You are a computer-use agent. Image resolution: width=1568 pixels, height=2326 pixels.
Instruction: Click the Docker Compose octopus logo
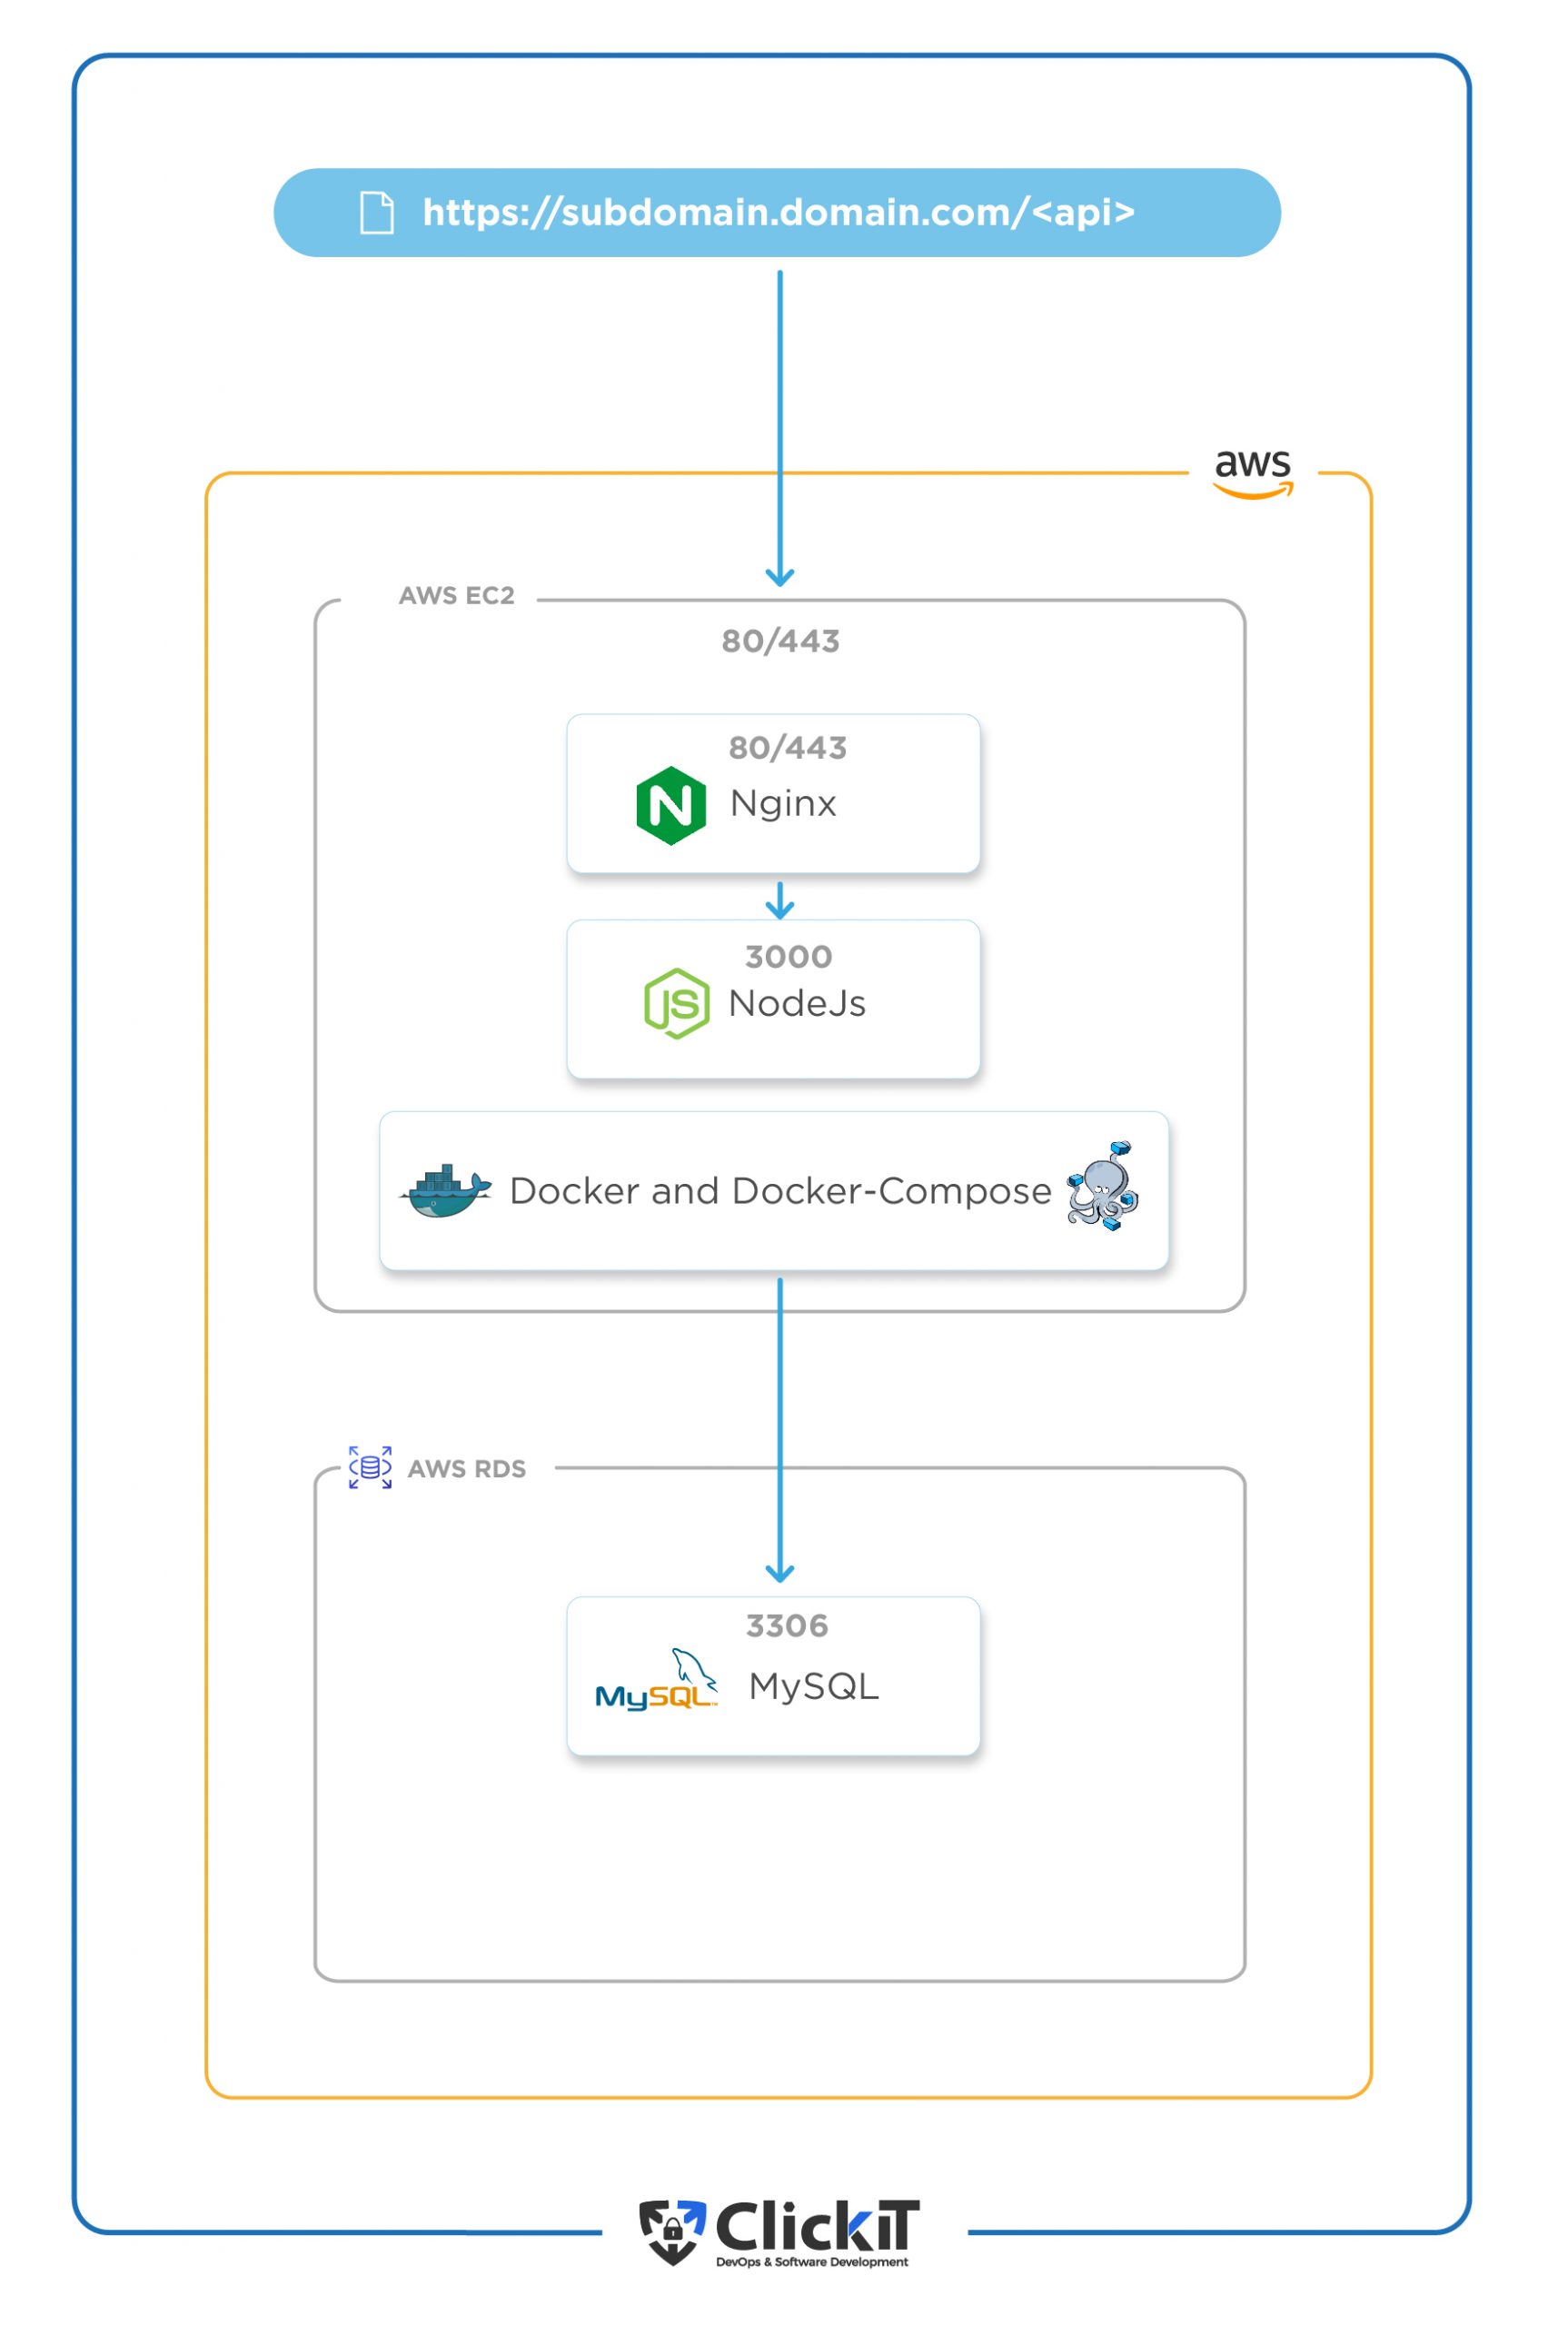(1102, 1186)
